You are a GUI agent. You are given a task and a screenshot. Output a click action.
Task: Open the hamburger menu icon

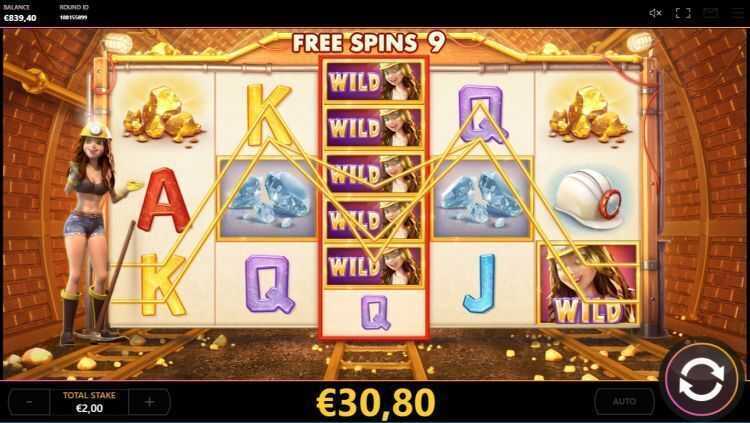[738, 13]
